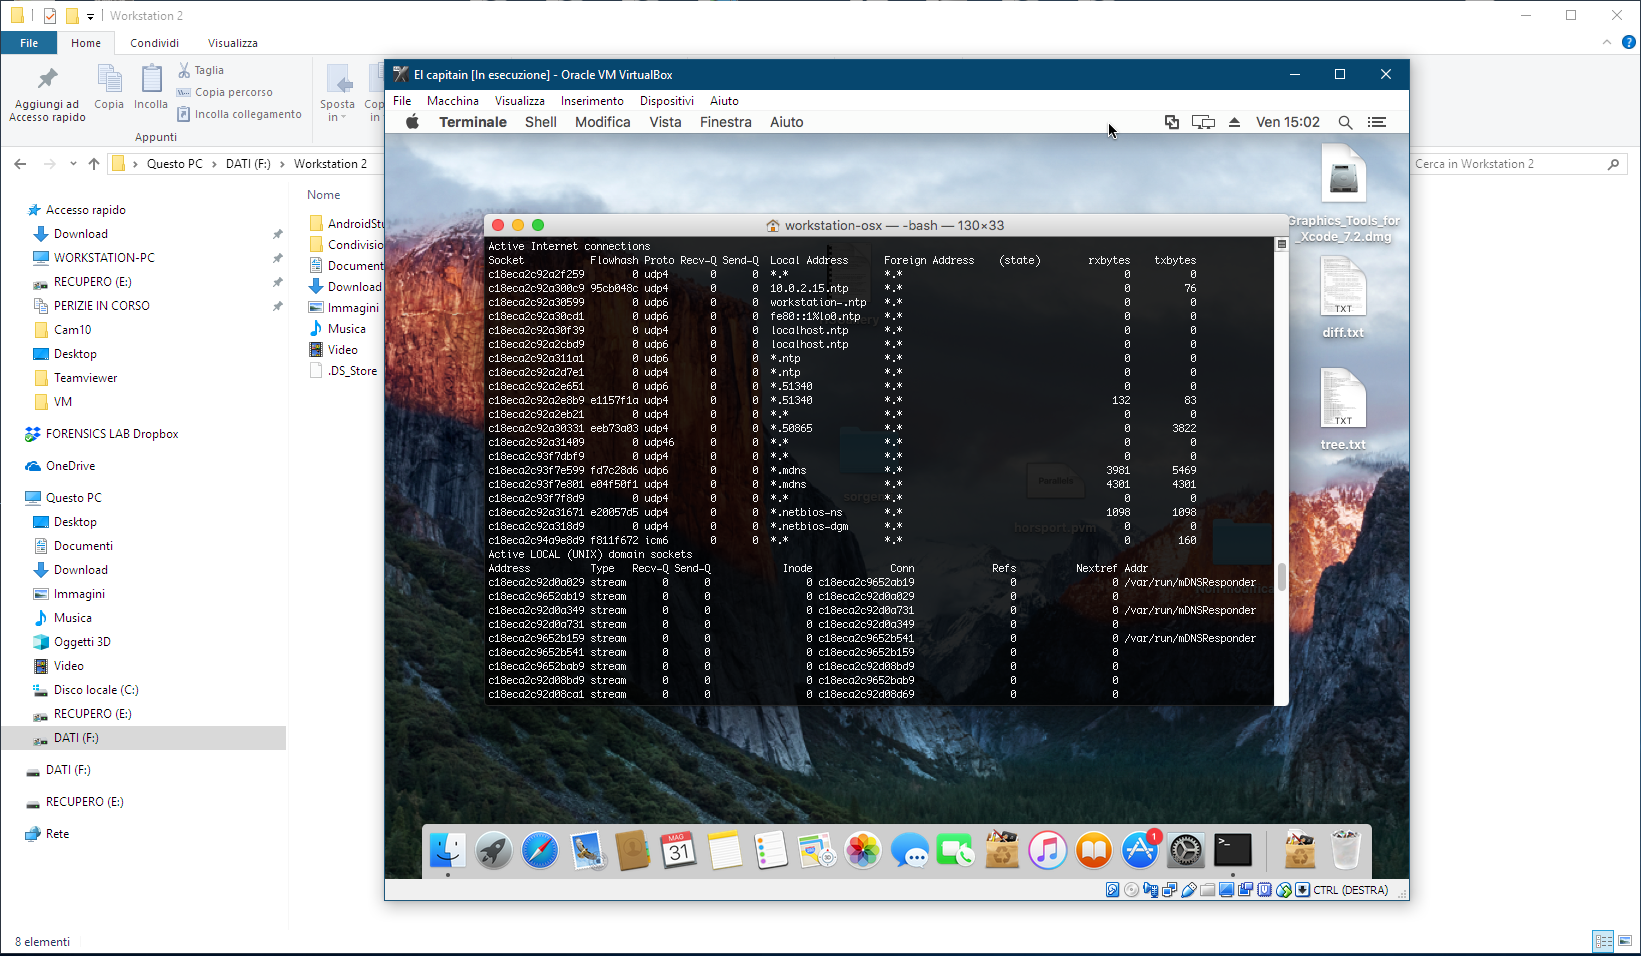Open FaceTime green camera icon

955,850
